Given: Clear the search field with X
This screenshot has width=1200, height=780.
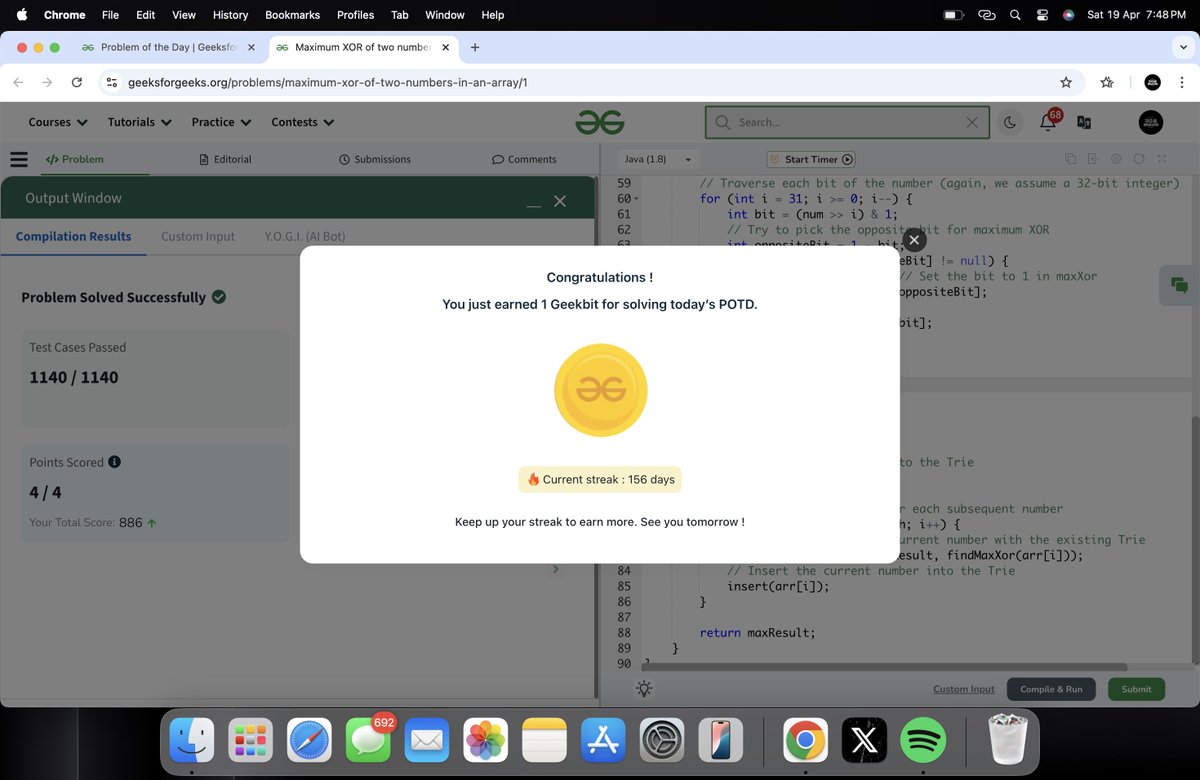Looking at the screenshot, I should (x=972, y=122).
